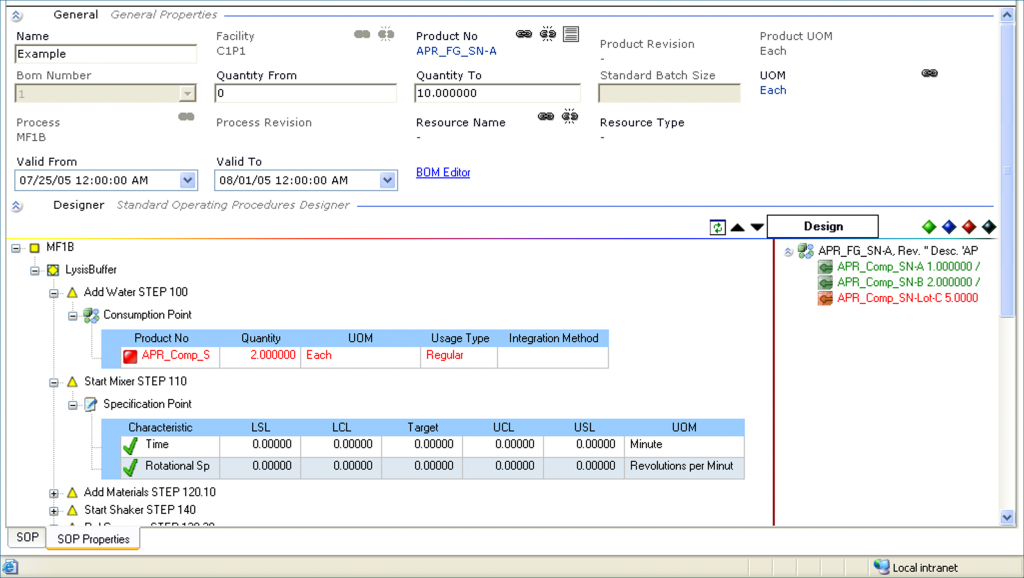
Task: Click the red APR_Comp_SN-Lot-C component icon
Action: (825, 298)
